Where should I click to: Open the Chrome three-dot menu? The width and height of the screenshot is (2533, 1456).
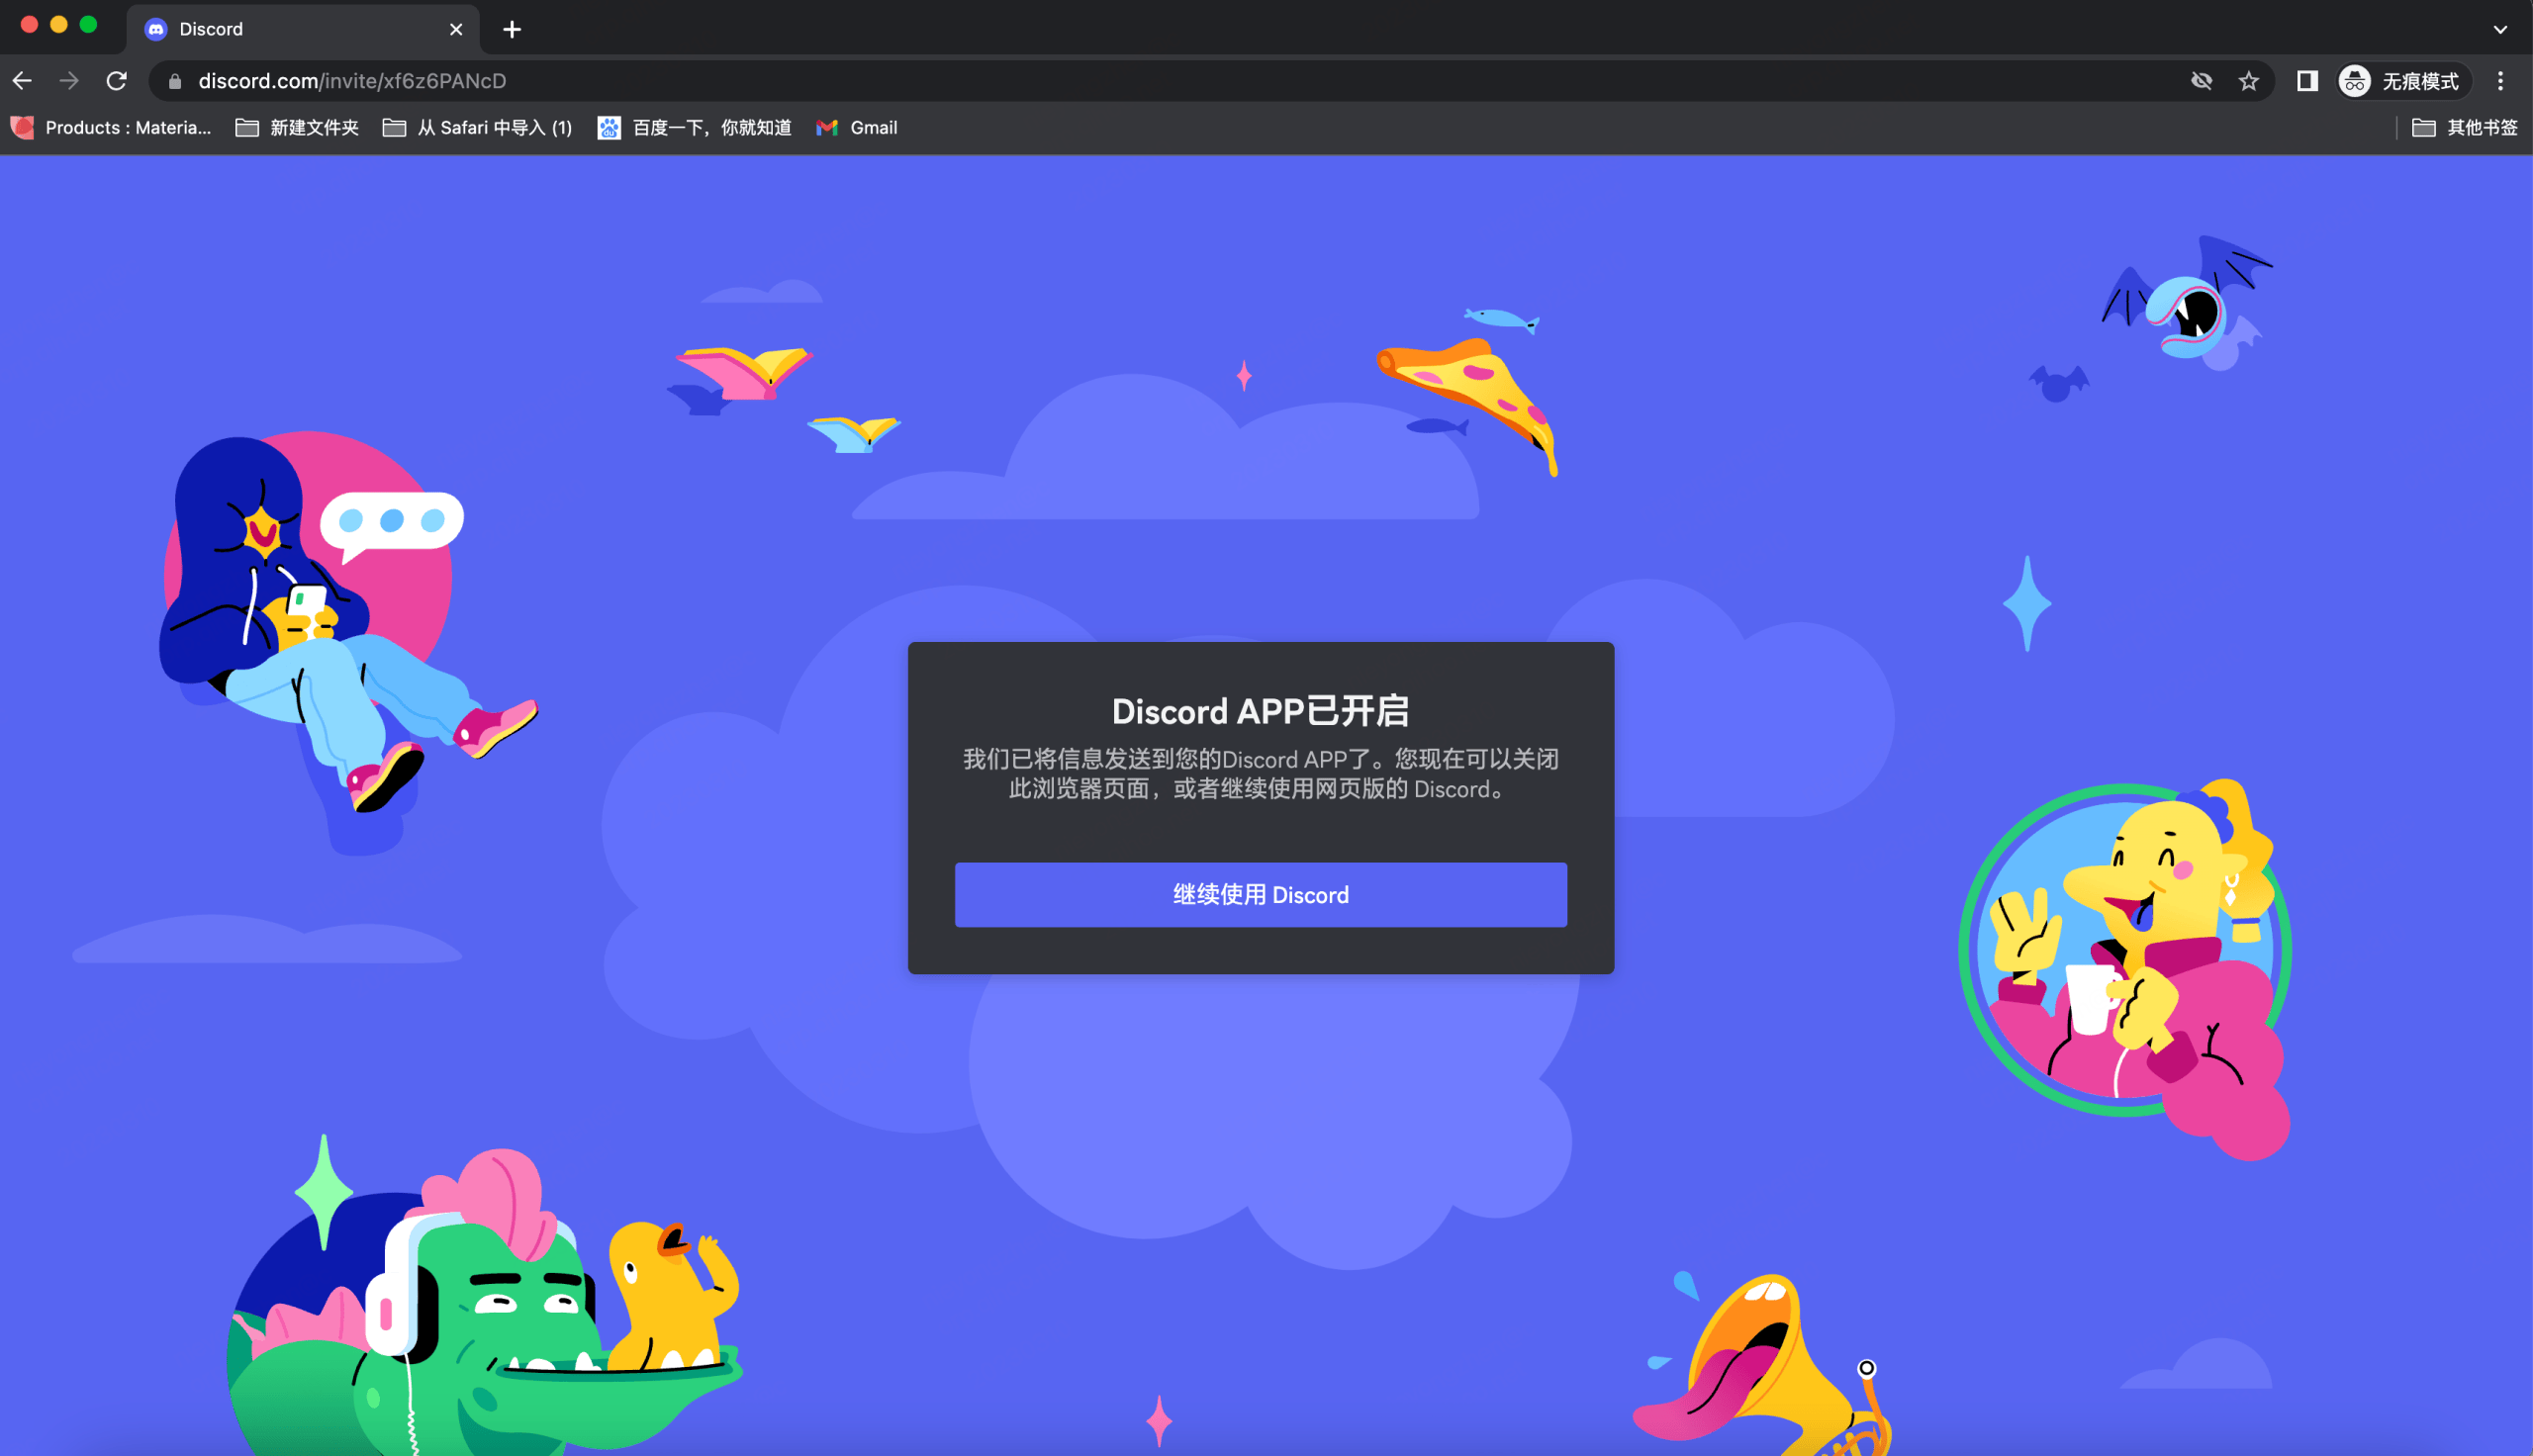[x=2501, y=81]
